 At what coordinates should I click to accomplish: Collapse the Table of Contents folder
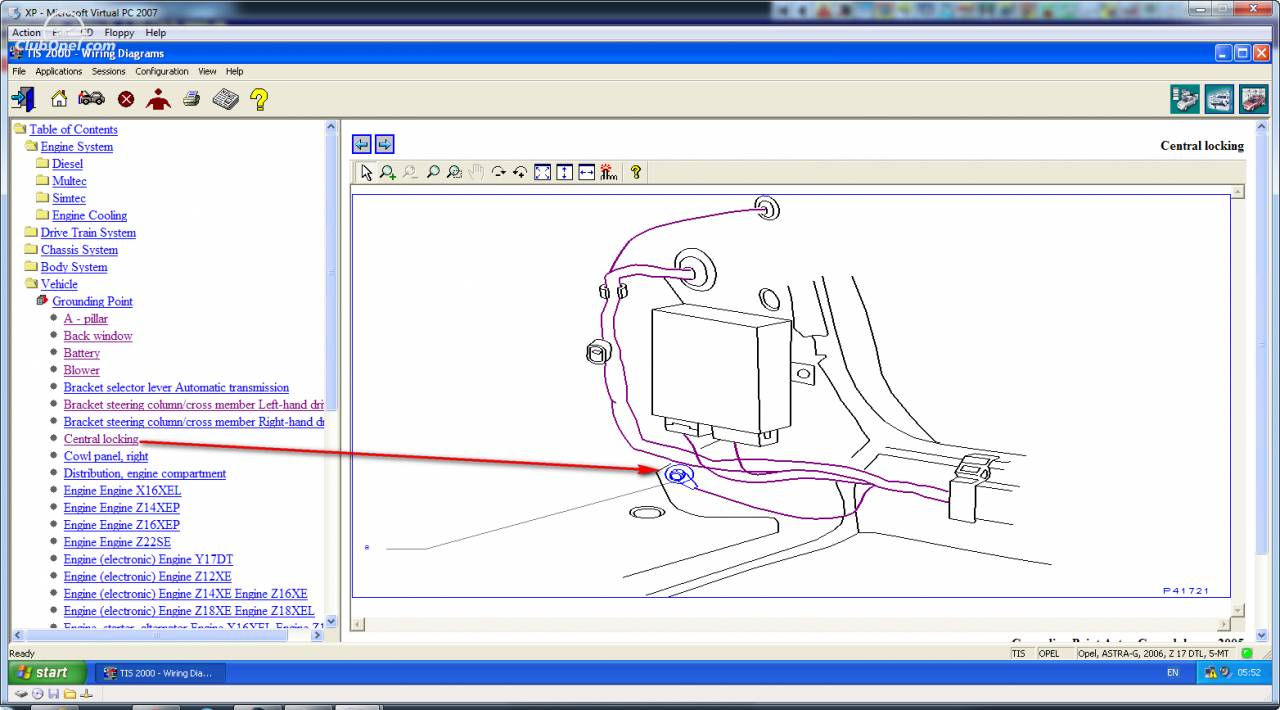[19, 129]
